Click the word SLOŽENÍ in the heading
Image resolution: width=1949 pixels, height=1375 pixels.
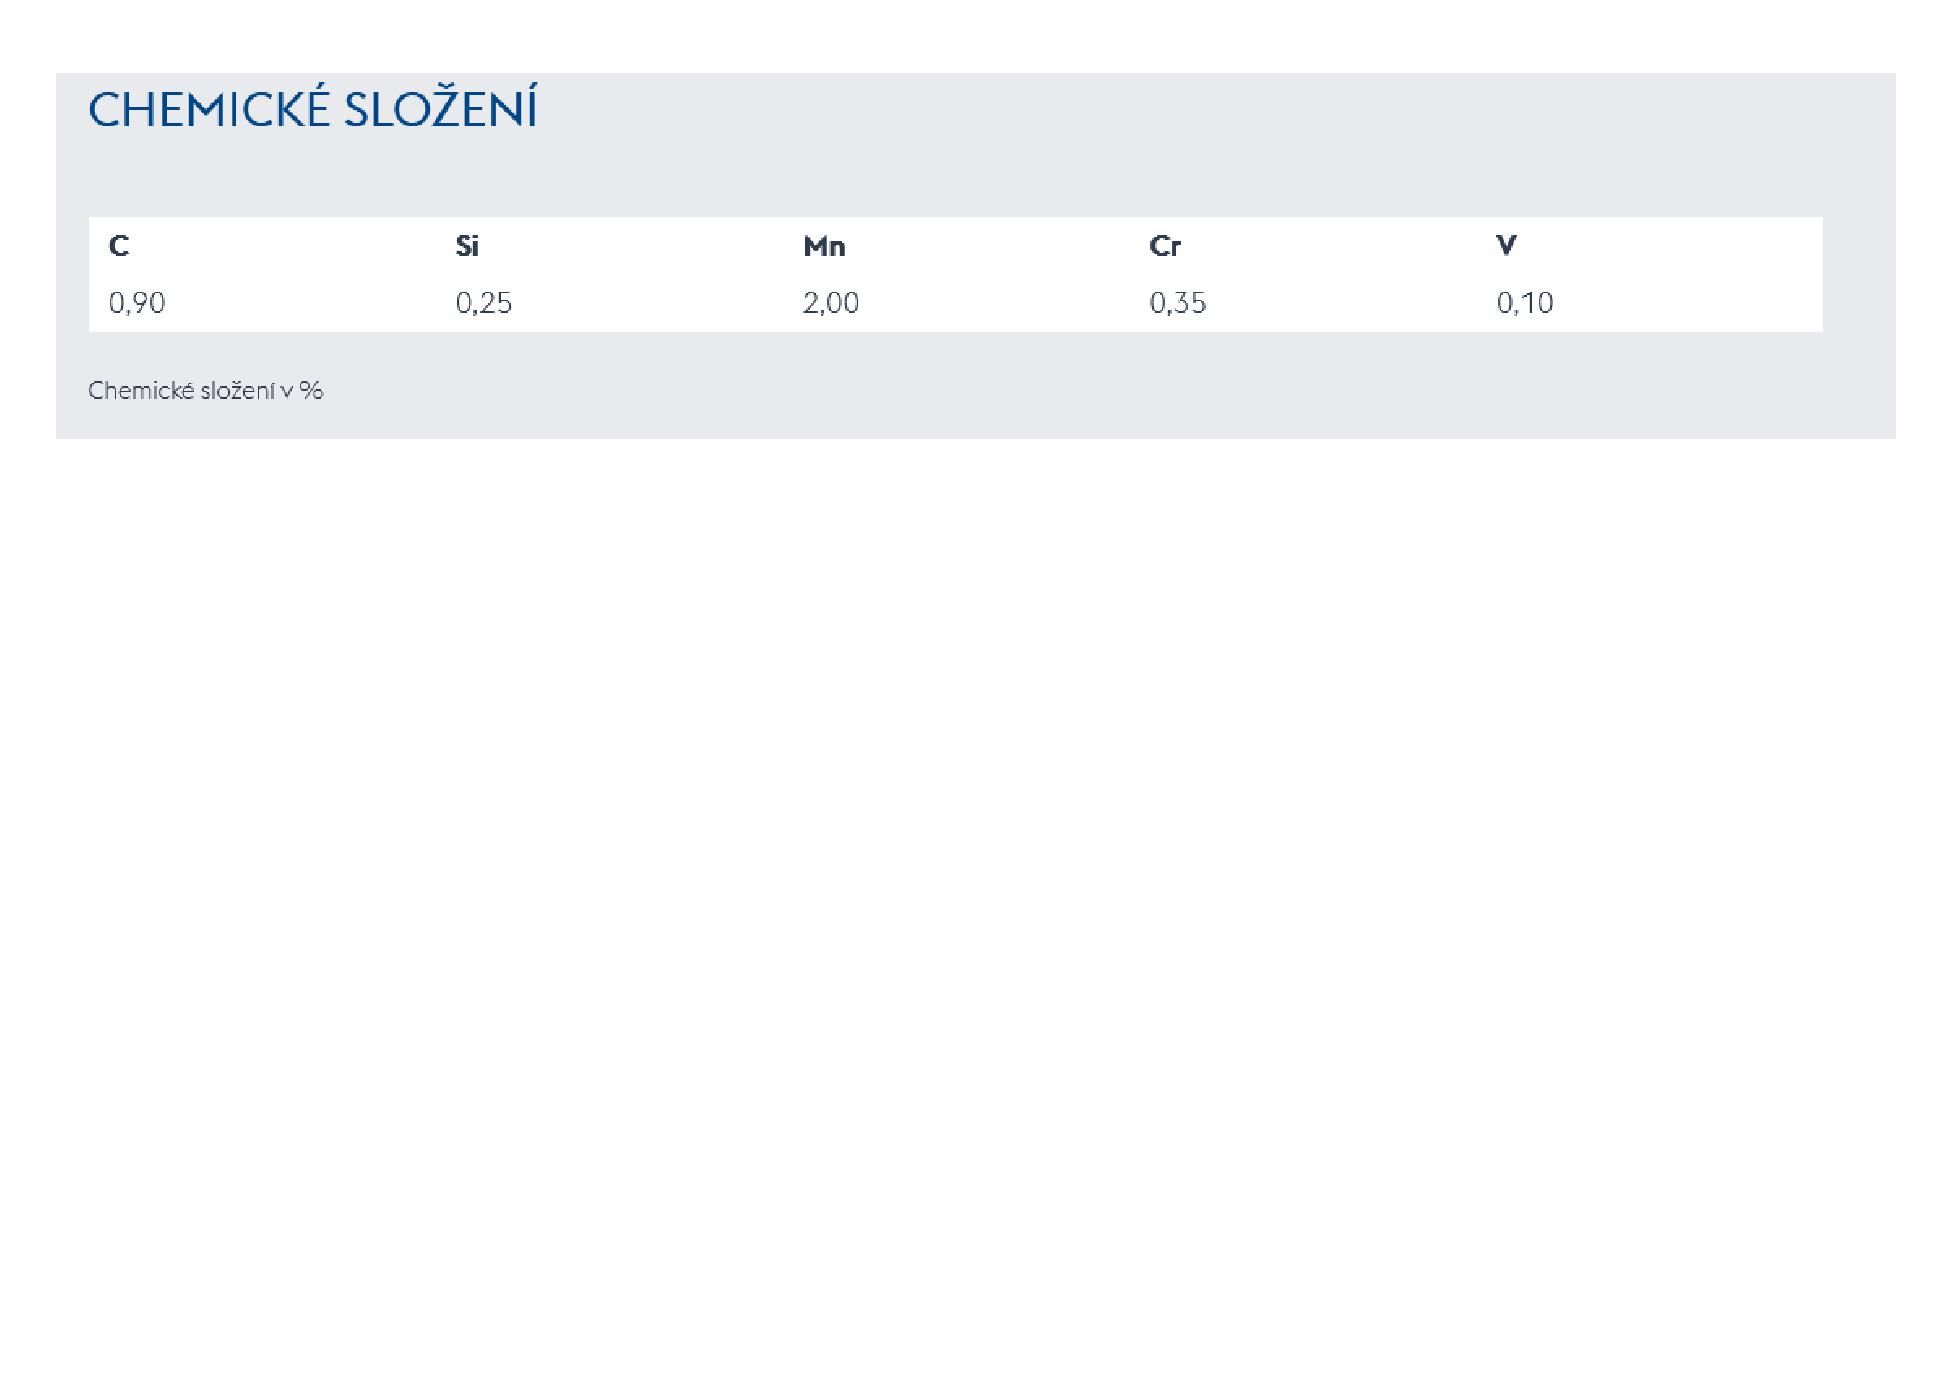pos(440,110)
